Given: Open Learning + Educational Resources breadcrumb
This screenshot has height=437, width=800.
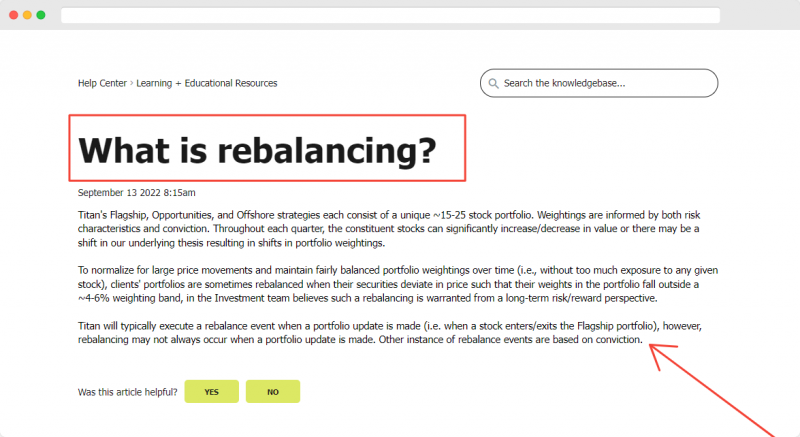Looking at the screenshot, I should click(x=207, y=83).
